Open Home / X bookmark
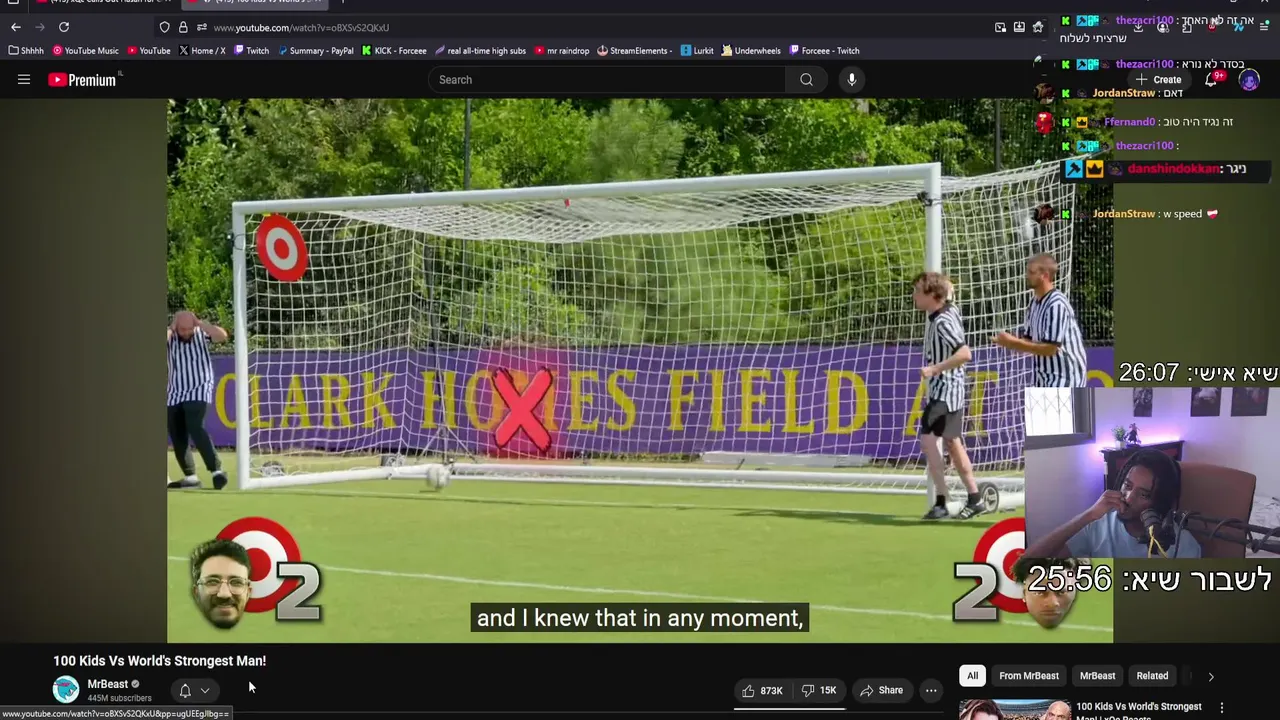The height and width of the screenshot is (720, 1280). tap(202, 51)
